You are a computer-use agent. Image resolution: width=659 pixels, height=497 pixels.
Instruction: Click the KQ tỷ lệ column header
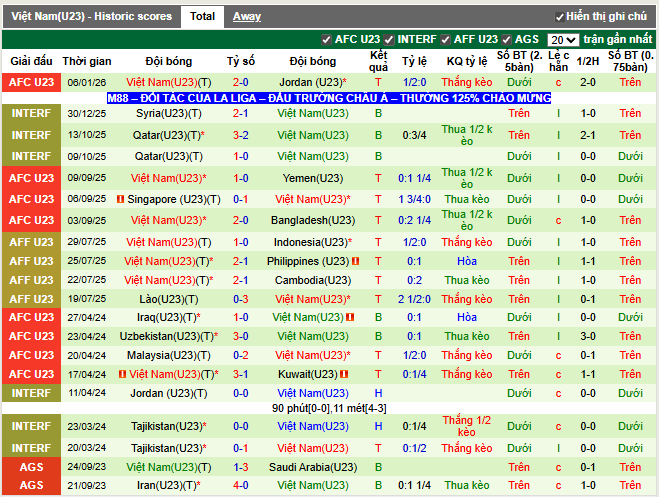467,61
